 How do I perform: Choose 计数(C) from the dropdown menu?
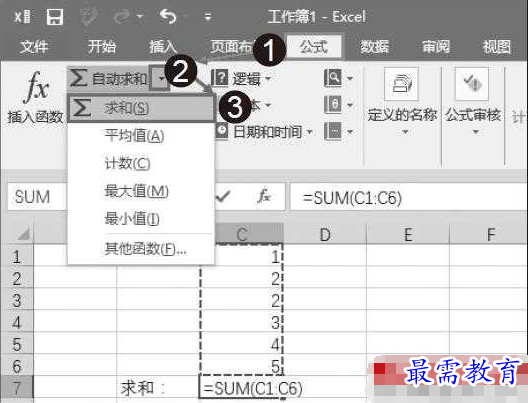141,163
